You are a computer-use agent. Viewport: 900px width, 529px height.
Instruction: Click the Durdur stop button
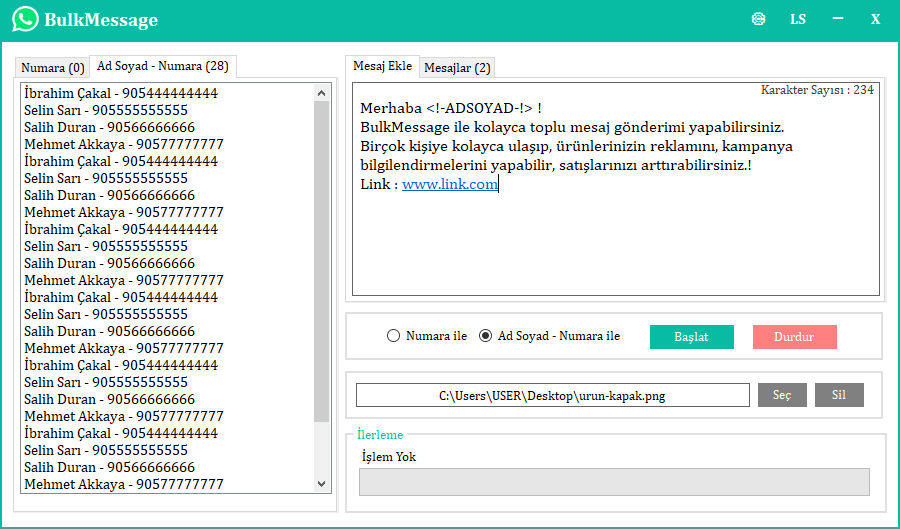point(794,337)
